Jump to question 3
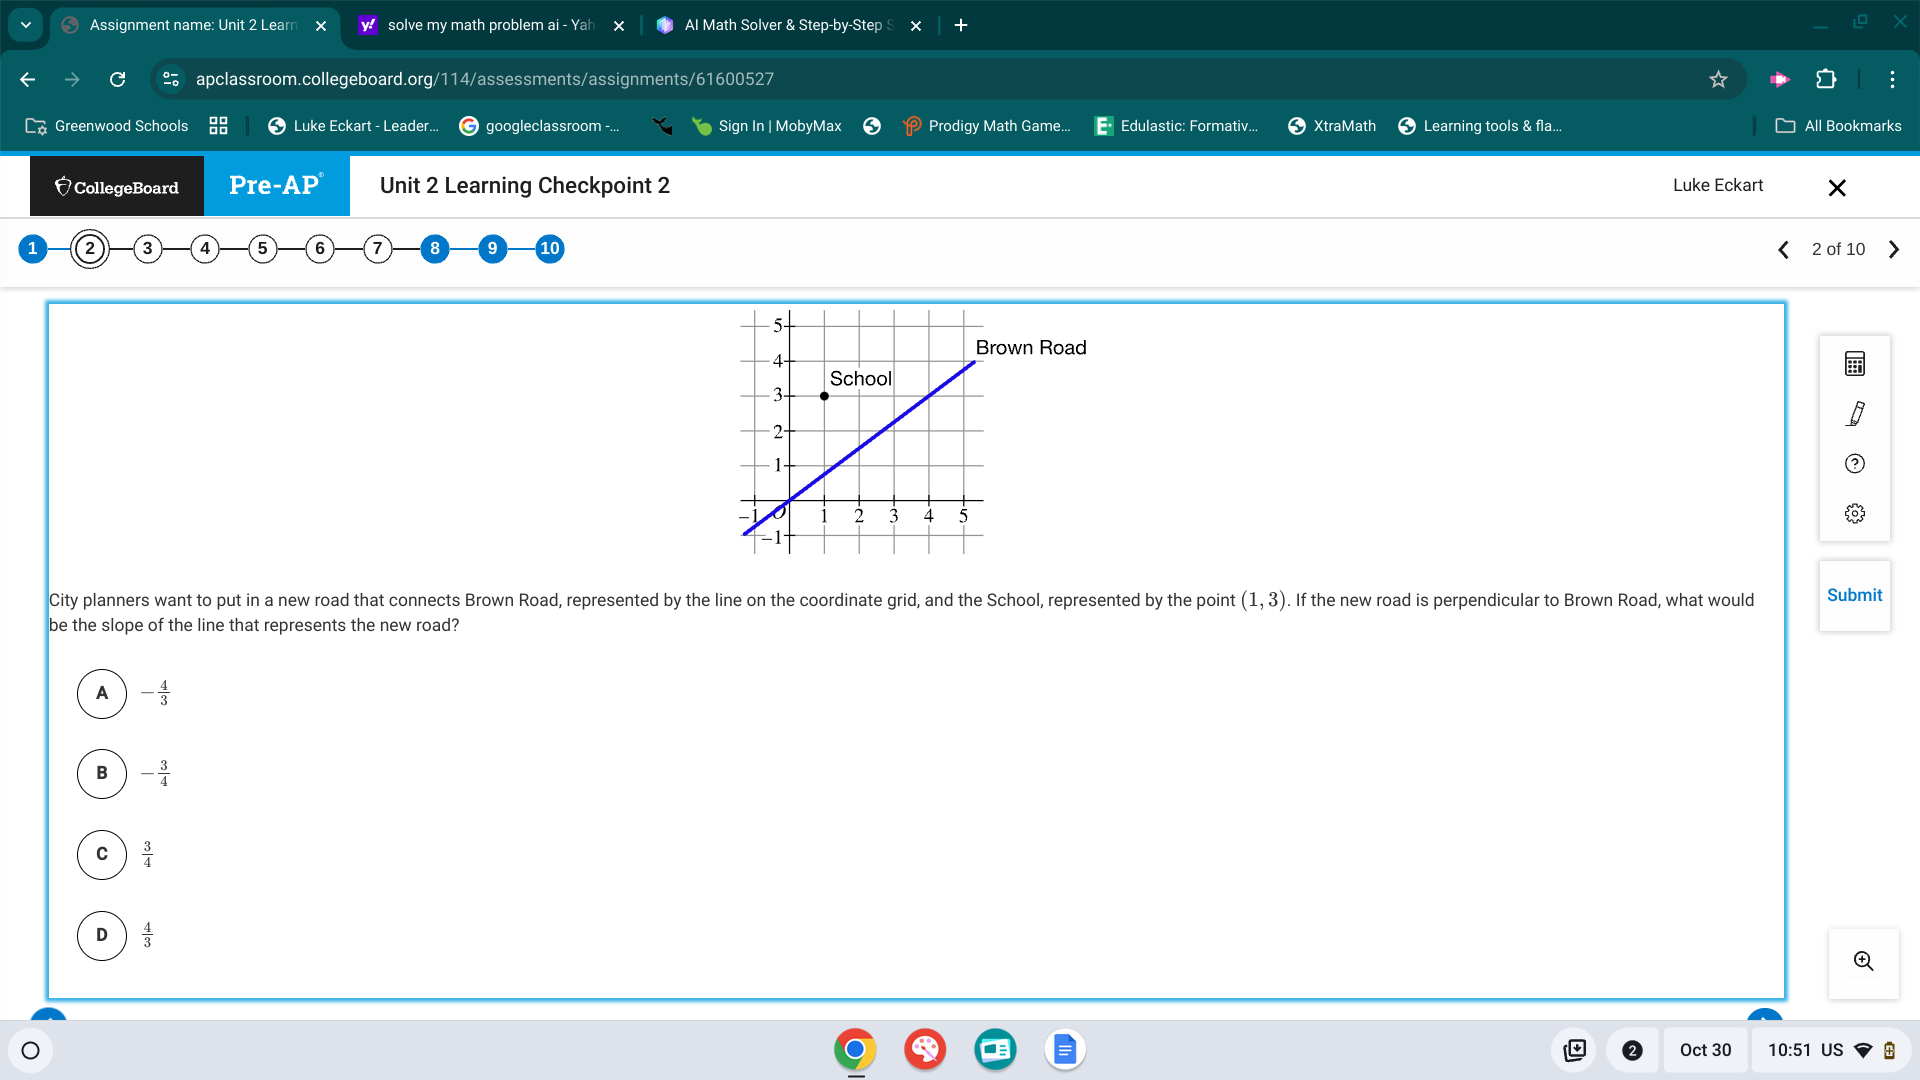The image size is (1920, 1080). 148,249
